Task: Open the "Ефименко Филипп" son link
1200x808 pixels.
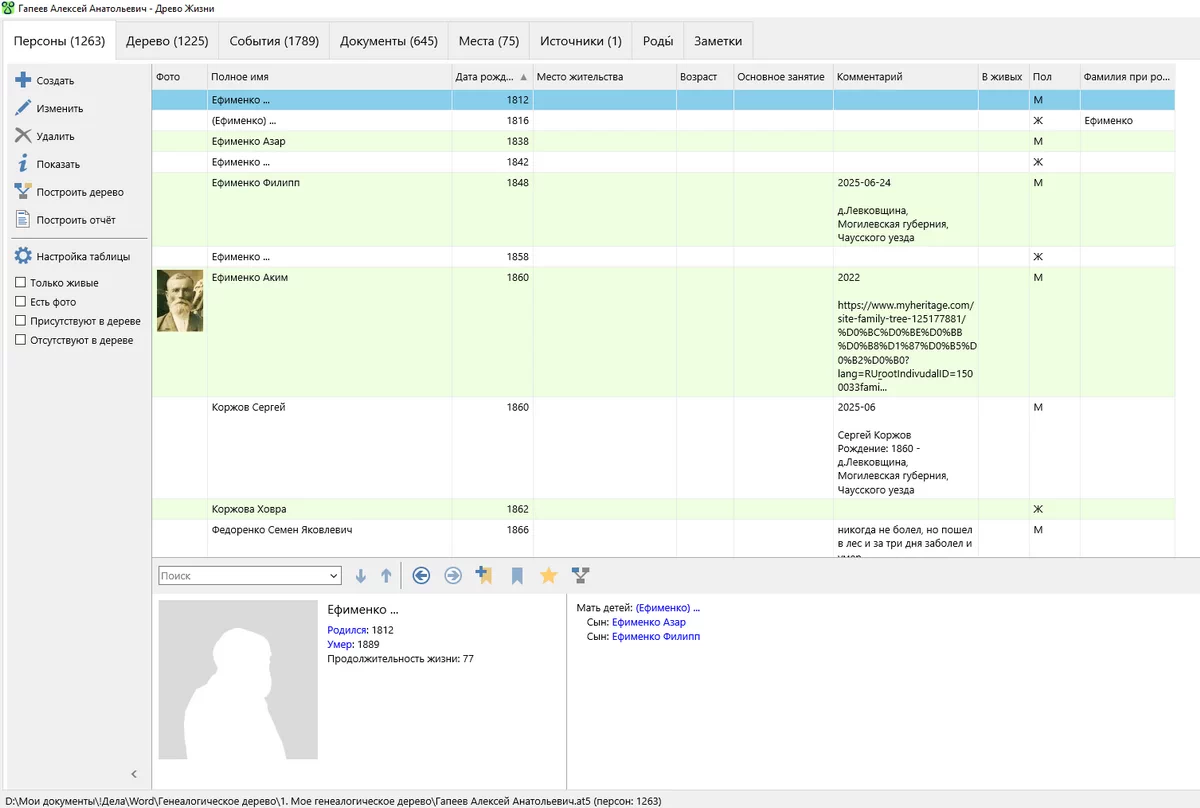Action: pos(655,636)
